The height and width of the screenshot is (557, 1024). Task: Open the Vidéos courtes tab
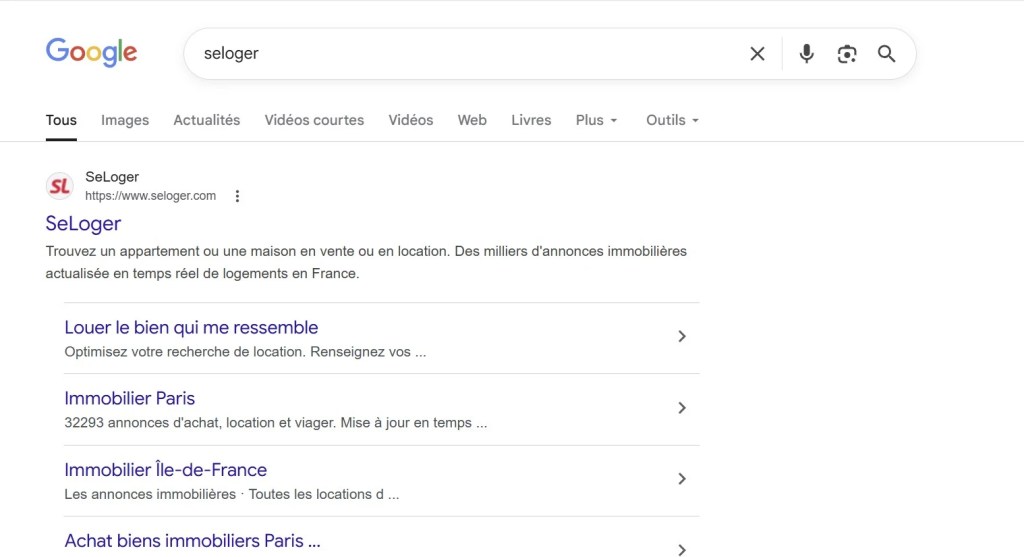click(x=314, y=120)
